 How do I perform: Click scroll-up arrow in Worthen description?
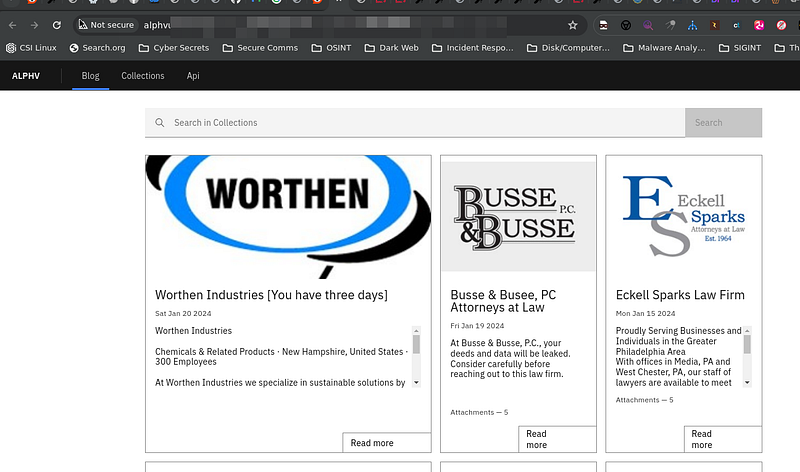pos(416,331)
